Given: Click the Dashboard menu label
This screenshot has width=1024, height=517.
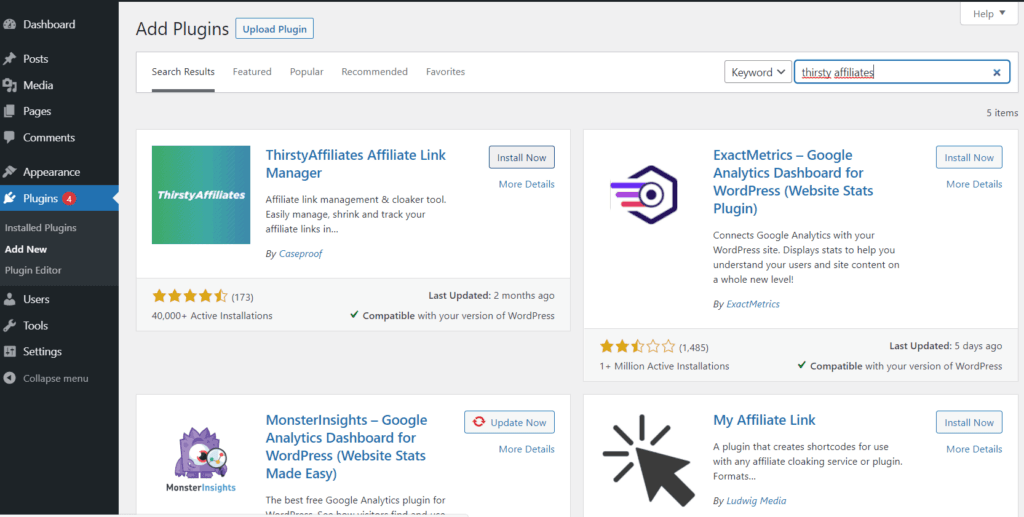Looking at the screenshot, I should click(x=49, y=25).
